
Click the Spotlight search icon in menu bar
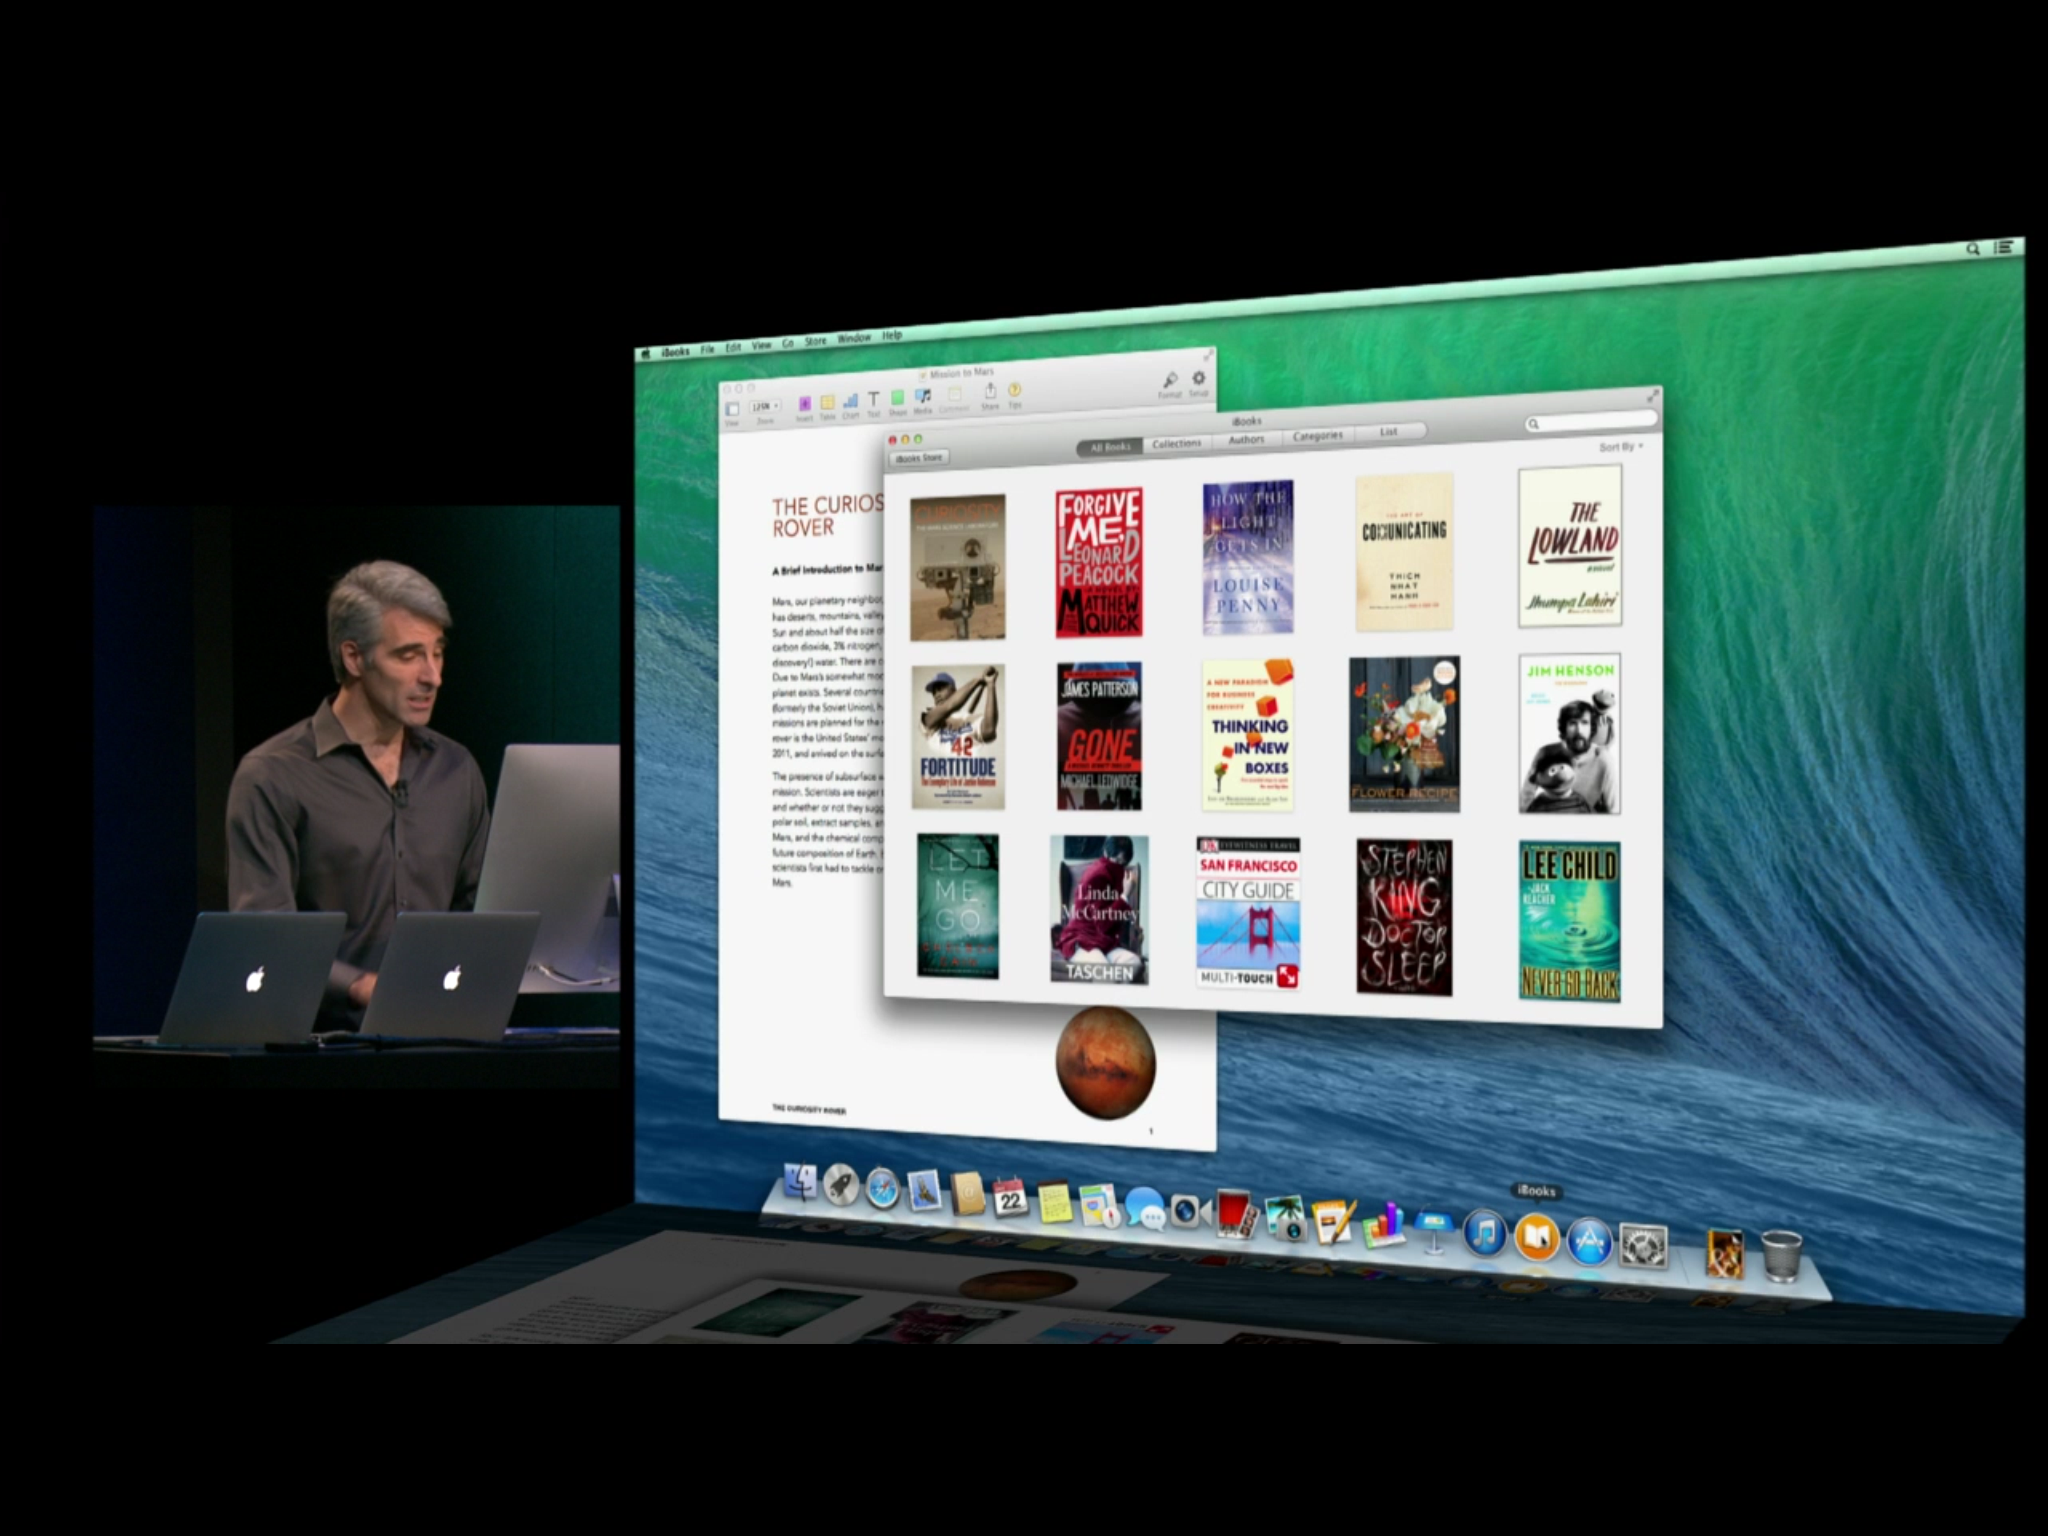(1973, 249)
